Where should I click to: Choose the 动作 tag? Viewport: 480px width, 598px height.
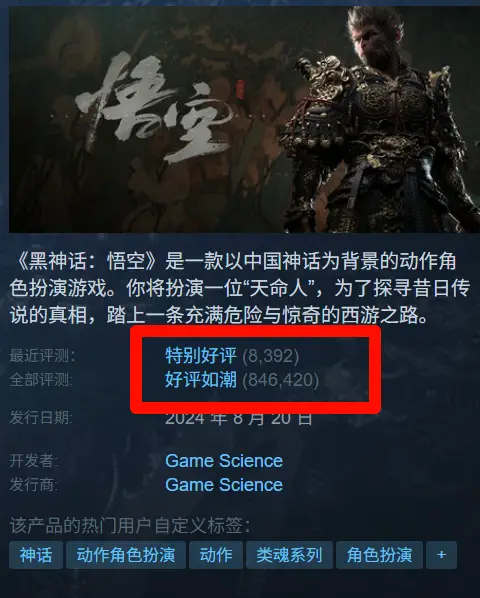tap(216, 555)
